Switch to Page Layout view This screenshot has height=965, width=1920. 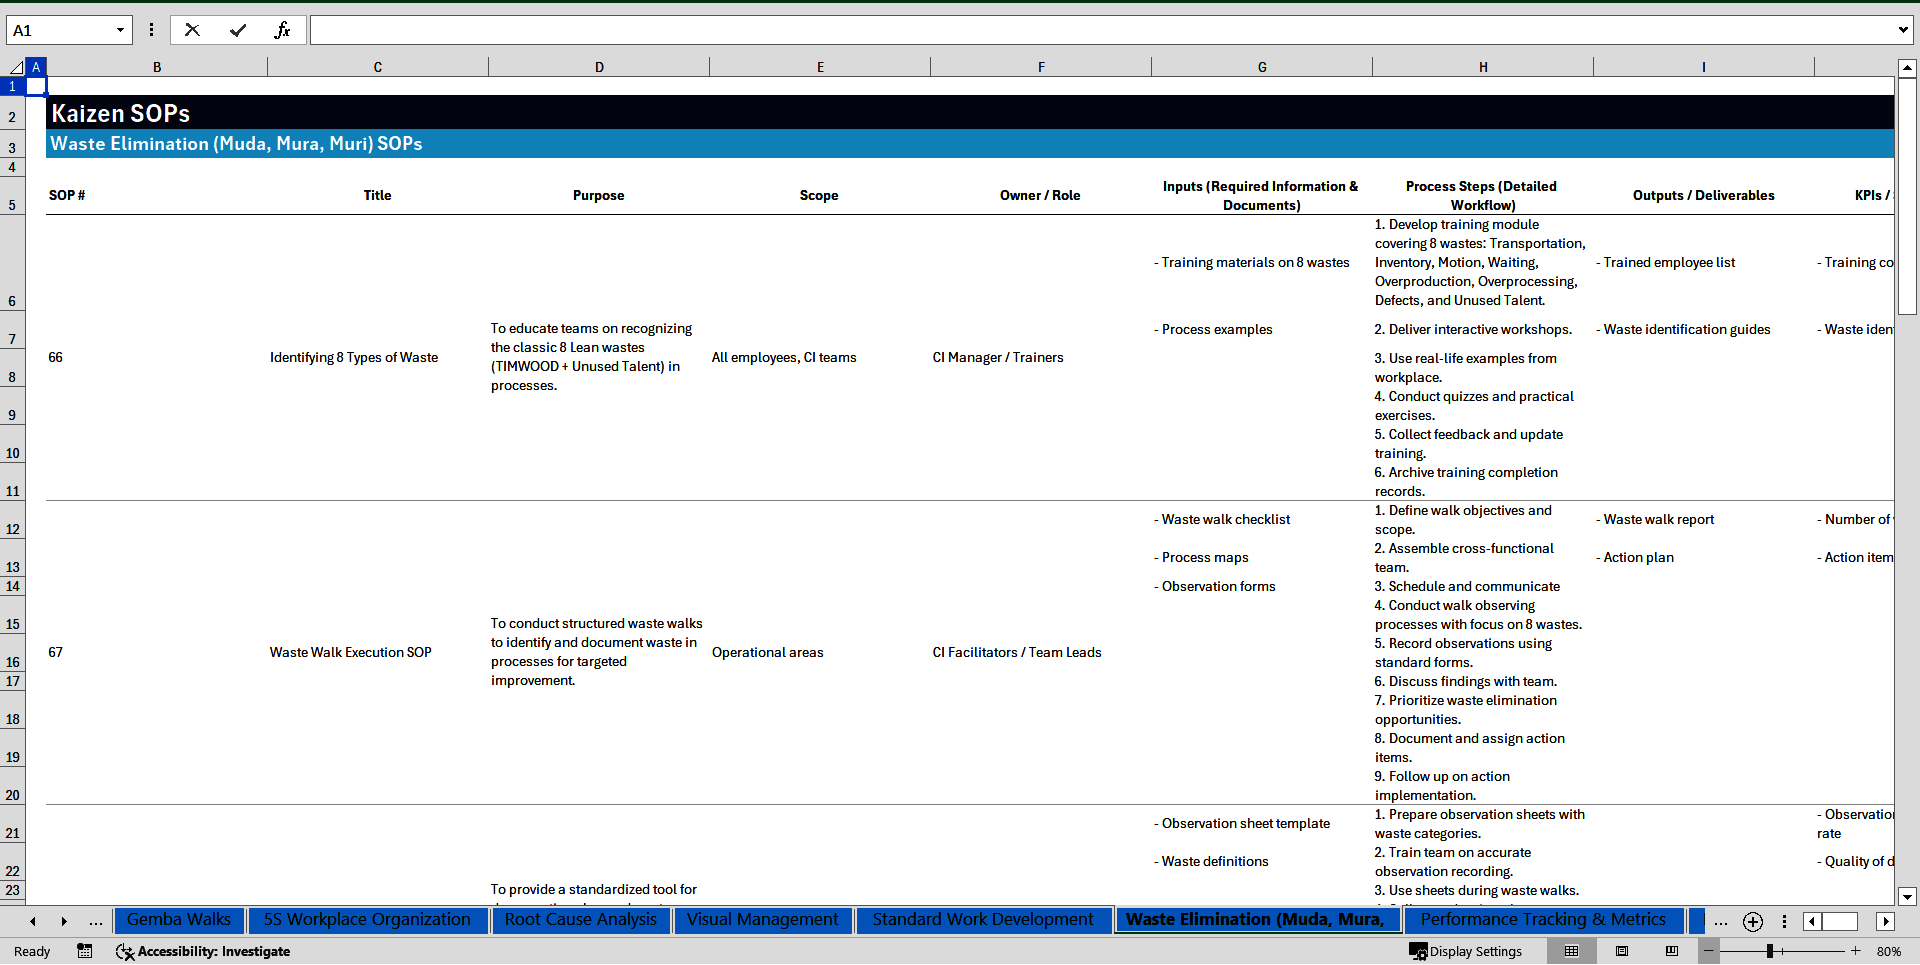point(1621,951)
